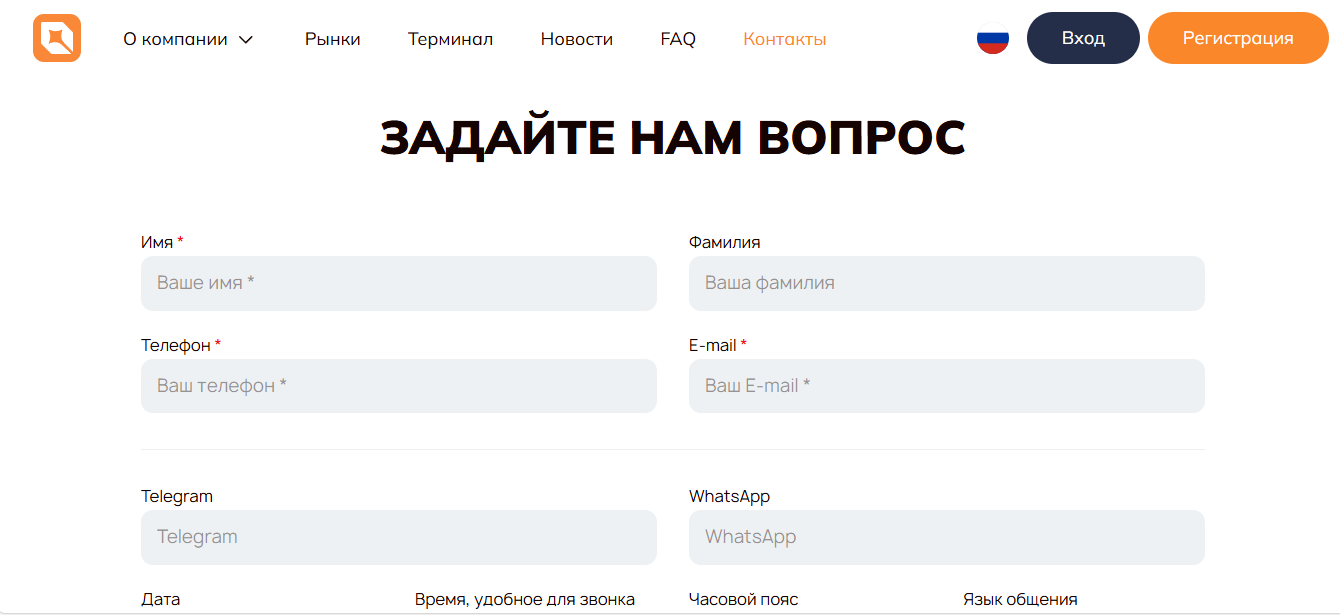
Task: Expand the О компании dropdown chevron
Action: pos(246,40)
